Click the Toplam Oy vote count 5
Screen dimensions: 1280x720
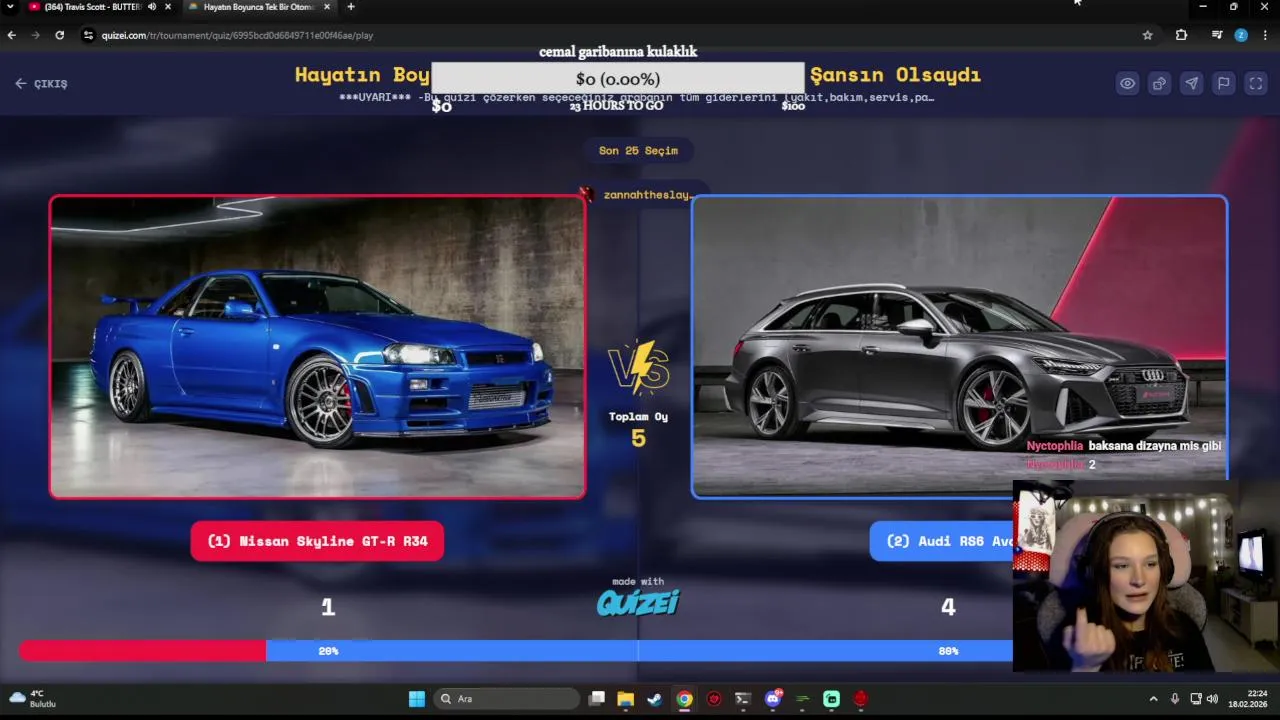click(x=638, y=438)
